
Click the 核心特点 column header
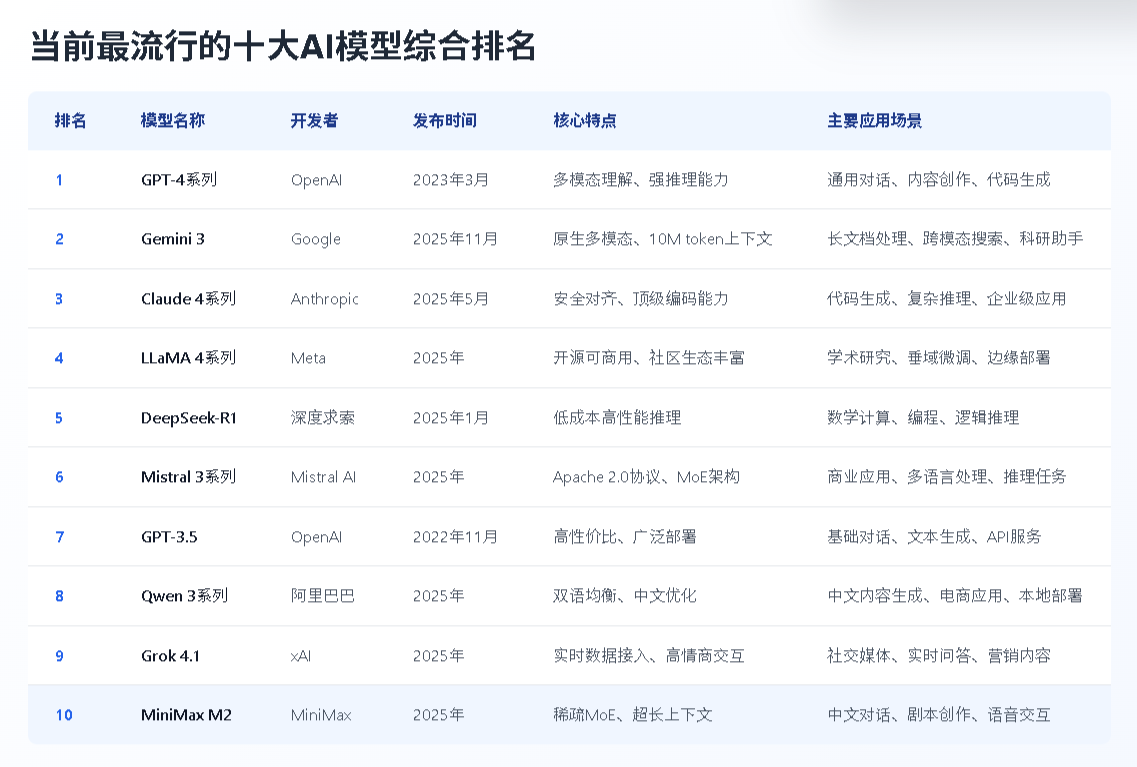tap(584, 120)
